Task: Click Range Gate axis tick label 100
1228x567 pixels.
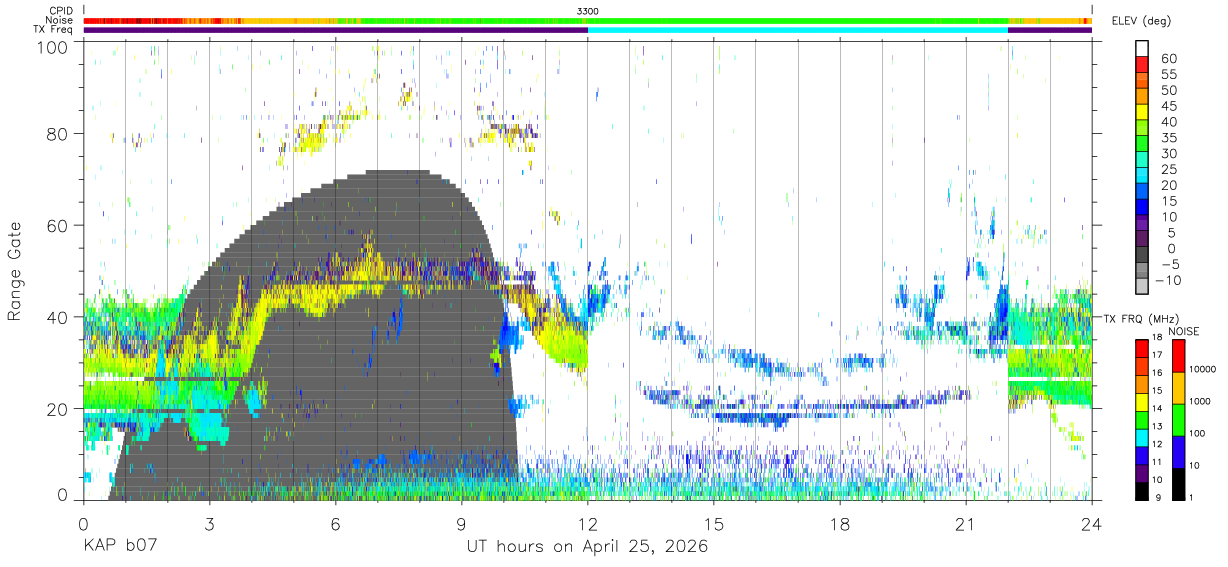Action: point(54,46)
